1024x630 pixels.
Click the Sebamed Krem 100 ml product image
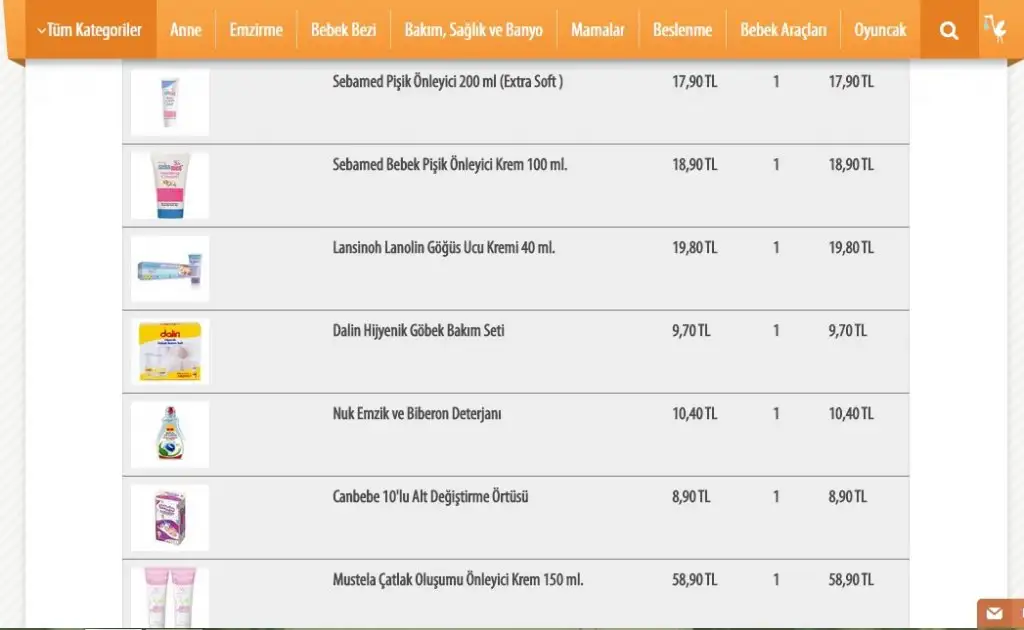(170, 185)
